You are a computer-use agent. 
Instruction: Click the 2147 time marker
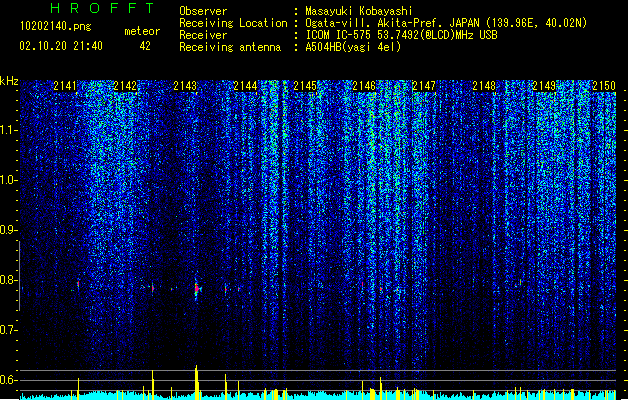(x=424, y=86)
